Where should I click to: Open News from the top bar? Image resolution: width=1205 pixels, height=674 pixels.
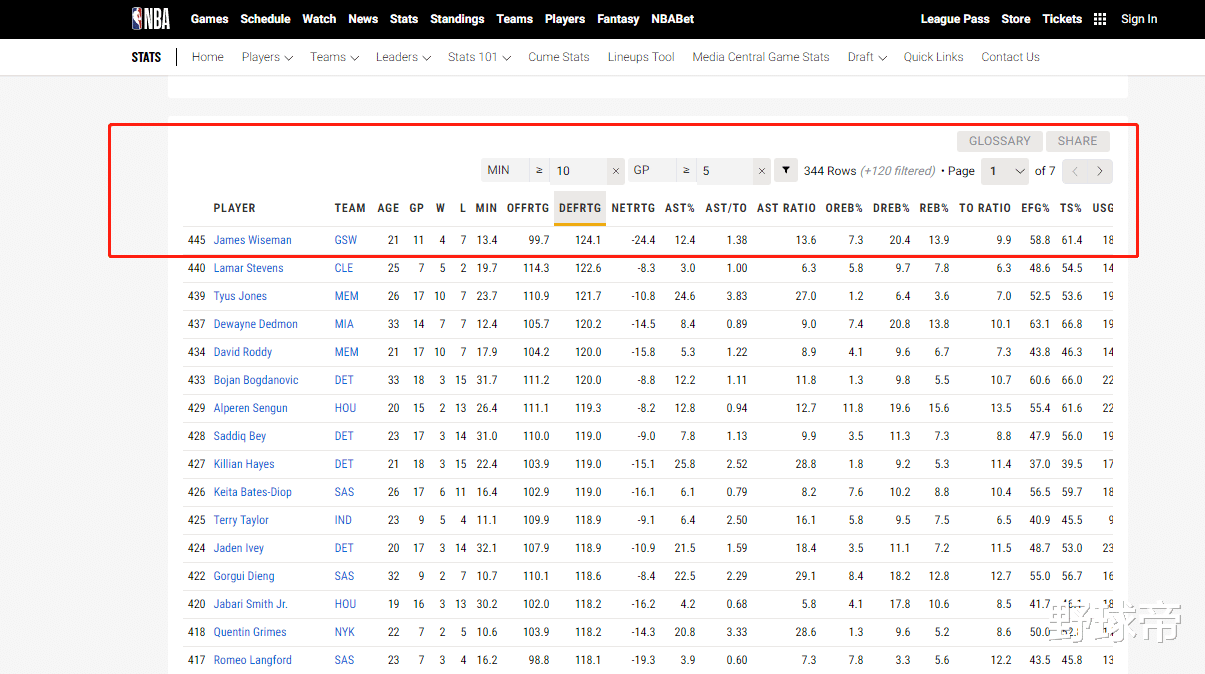pos(363,19)
